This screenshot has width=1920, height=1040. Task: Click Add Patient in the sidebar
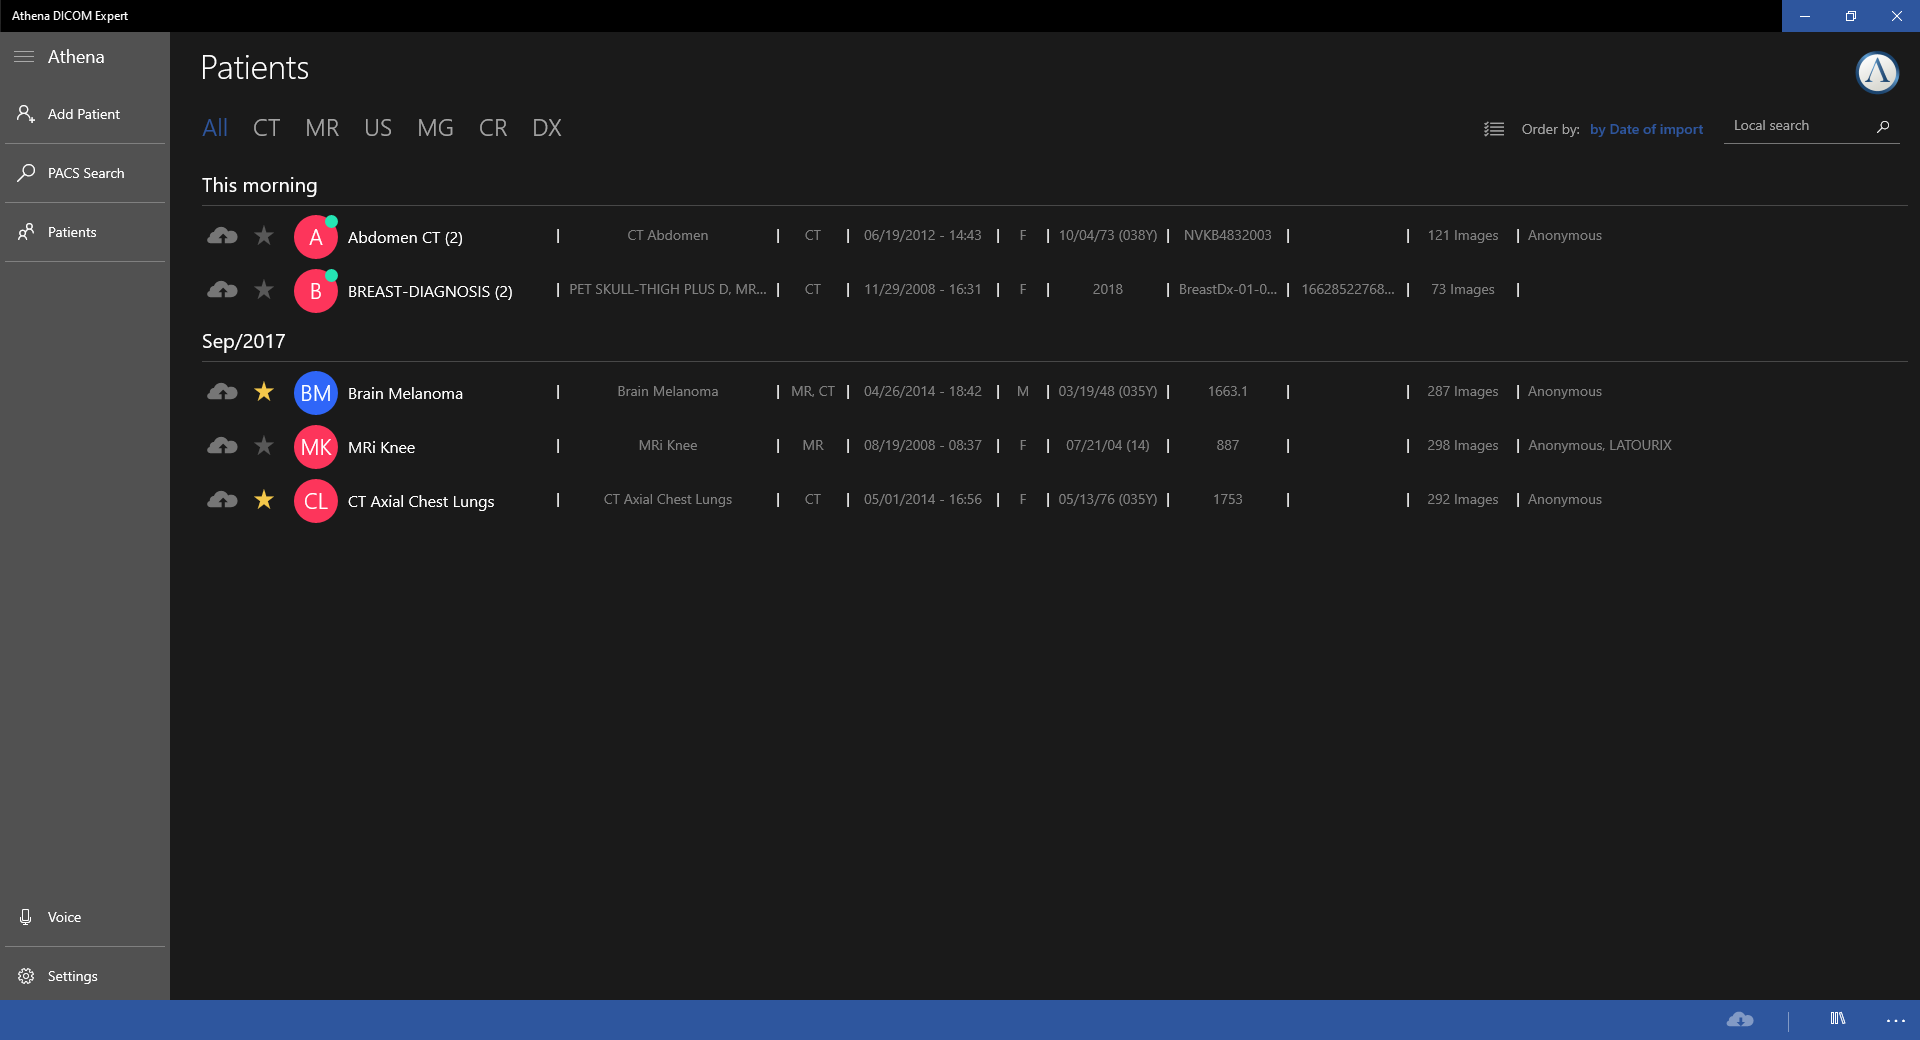84,113
